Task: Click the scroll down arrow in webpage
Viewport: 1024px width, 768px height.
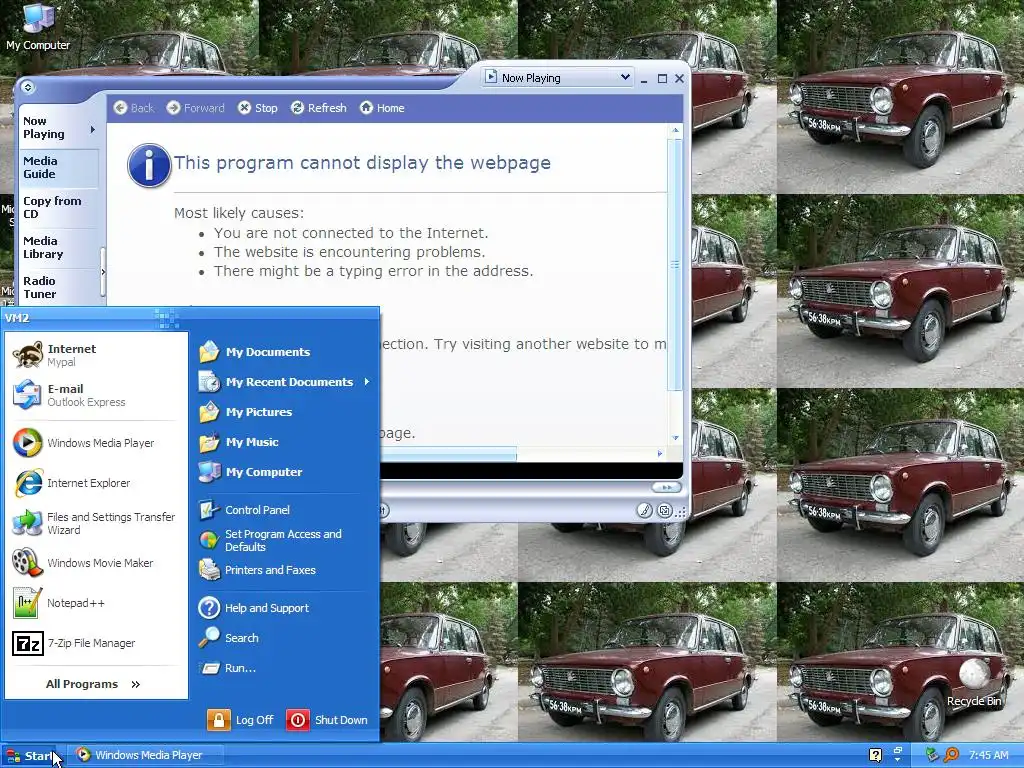Action: [x=675, y=438]
